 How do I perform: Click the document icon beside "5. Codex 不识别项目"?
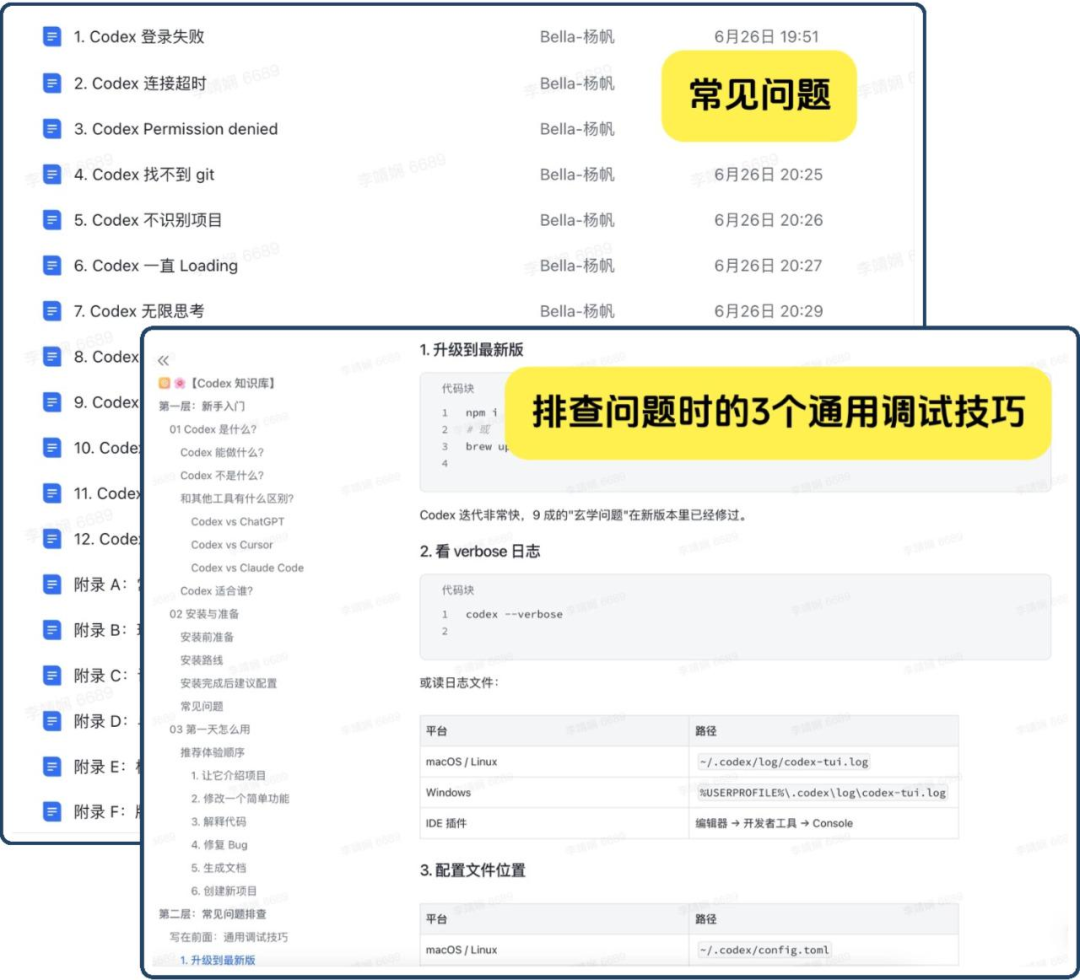pos(52,220)
